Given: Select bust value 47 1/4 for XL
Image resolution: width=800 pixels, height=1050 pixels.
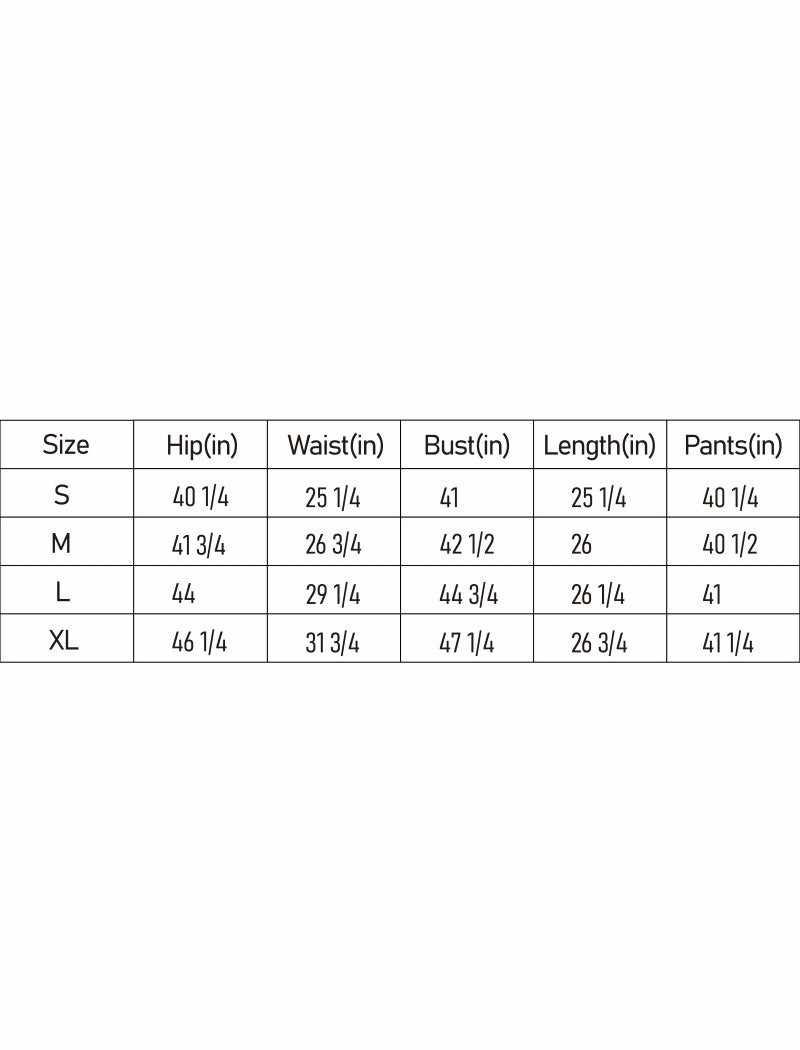Looking at the screenshot, I should point(467,643).
